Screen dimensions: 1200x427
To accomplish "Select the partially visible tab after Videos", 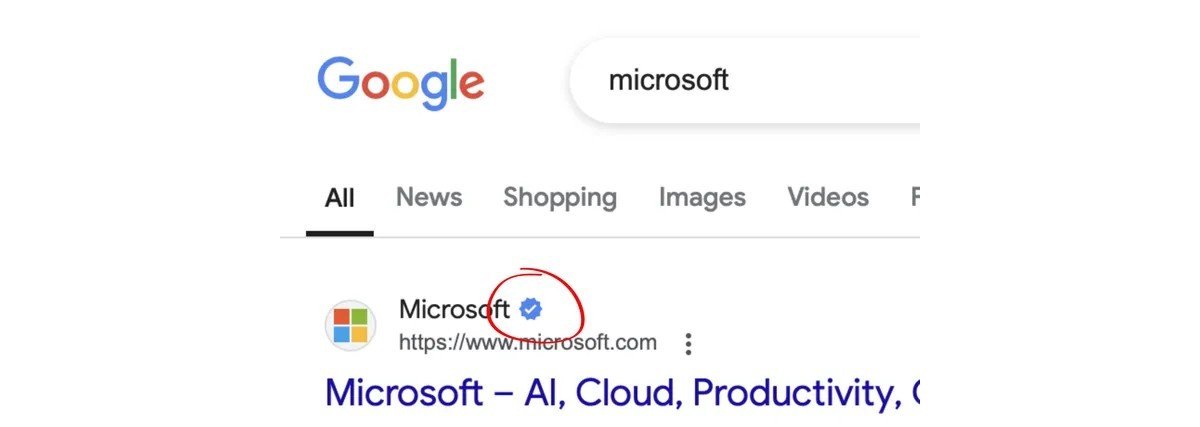I will click(x=914, y=197).
